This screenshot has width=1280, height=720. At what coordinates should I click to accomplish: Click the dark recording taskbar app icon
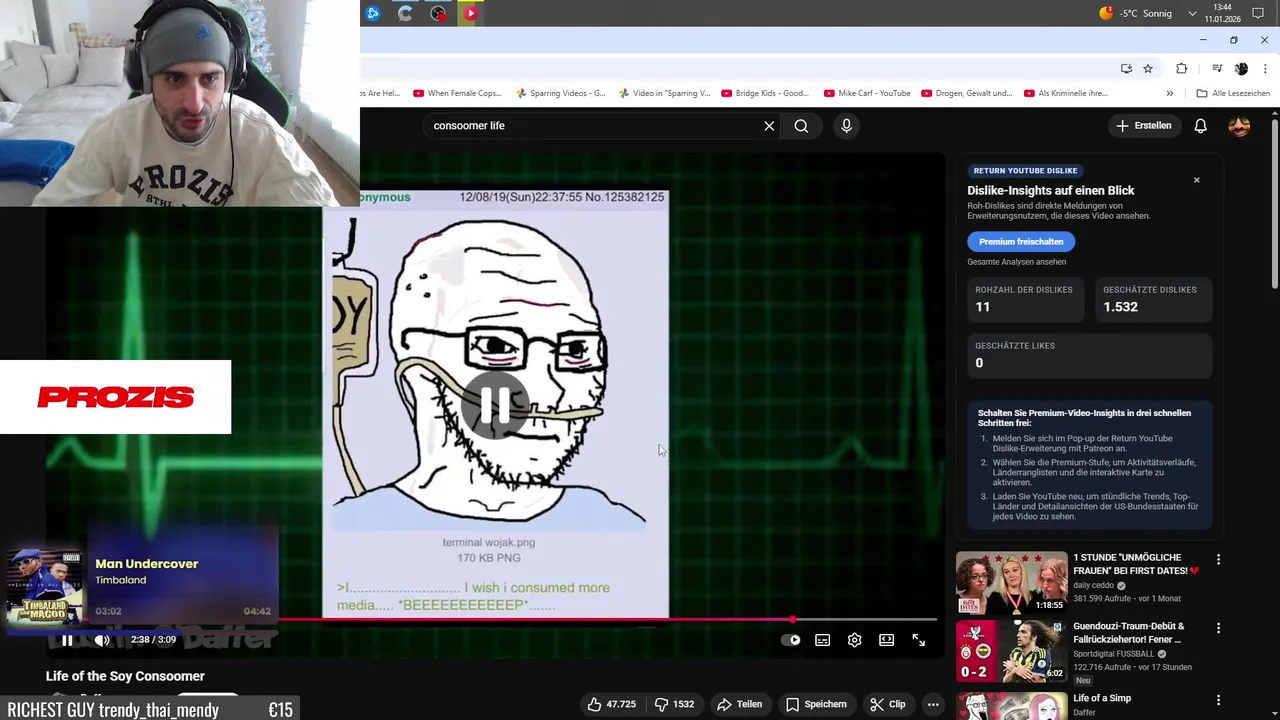tap(438, 13)
